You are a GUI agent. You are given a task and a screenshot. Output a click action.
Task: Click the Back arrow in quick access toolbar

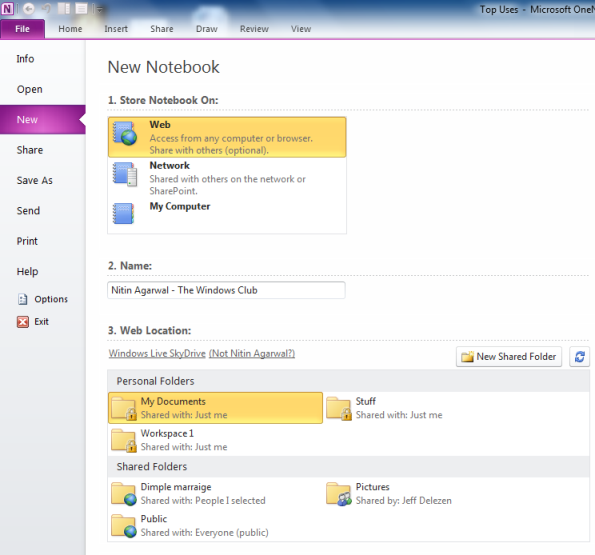tap(29, 9)
